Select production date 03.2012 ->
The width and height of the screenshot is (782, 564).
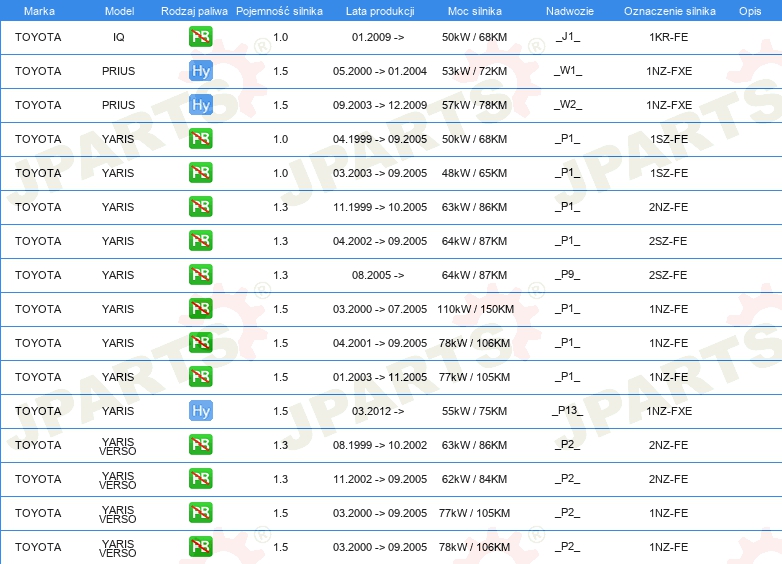point(378,411)
